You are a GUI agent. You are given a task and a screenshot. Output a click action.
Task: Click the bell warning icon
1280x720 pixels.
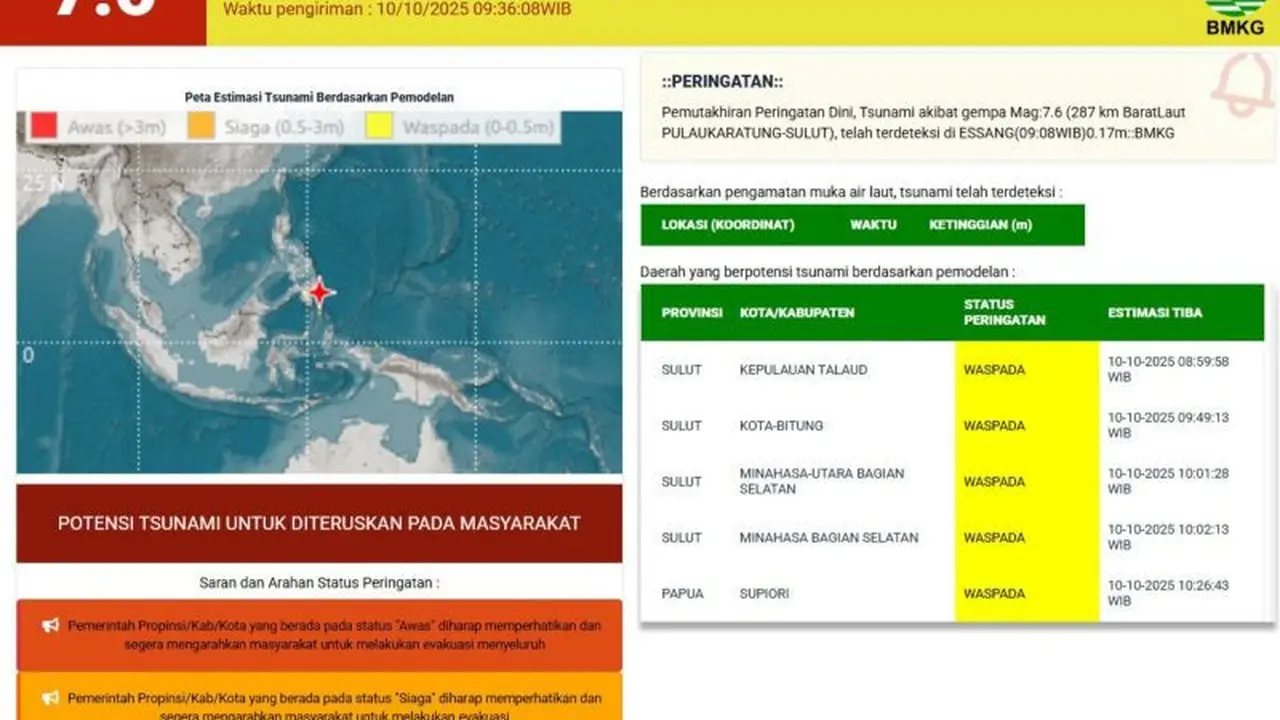click(x=1242, y=85)
